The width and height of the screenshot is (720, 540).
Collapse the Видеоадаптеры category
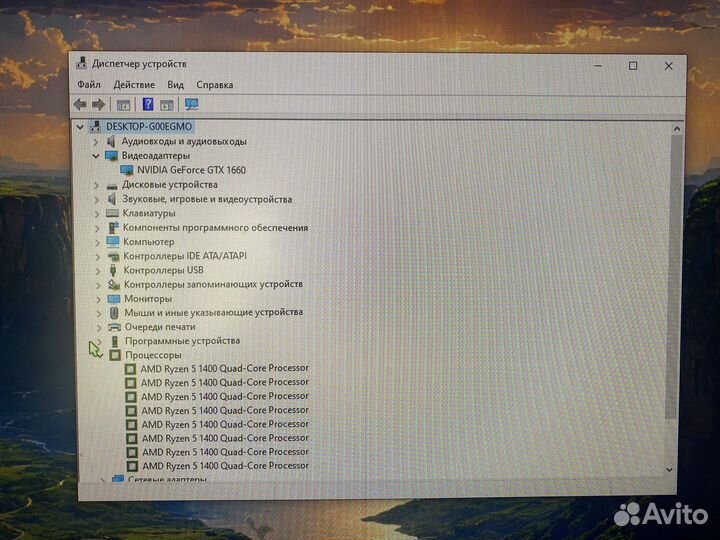point(96,156)
